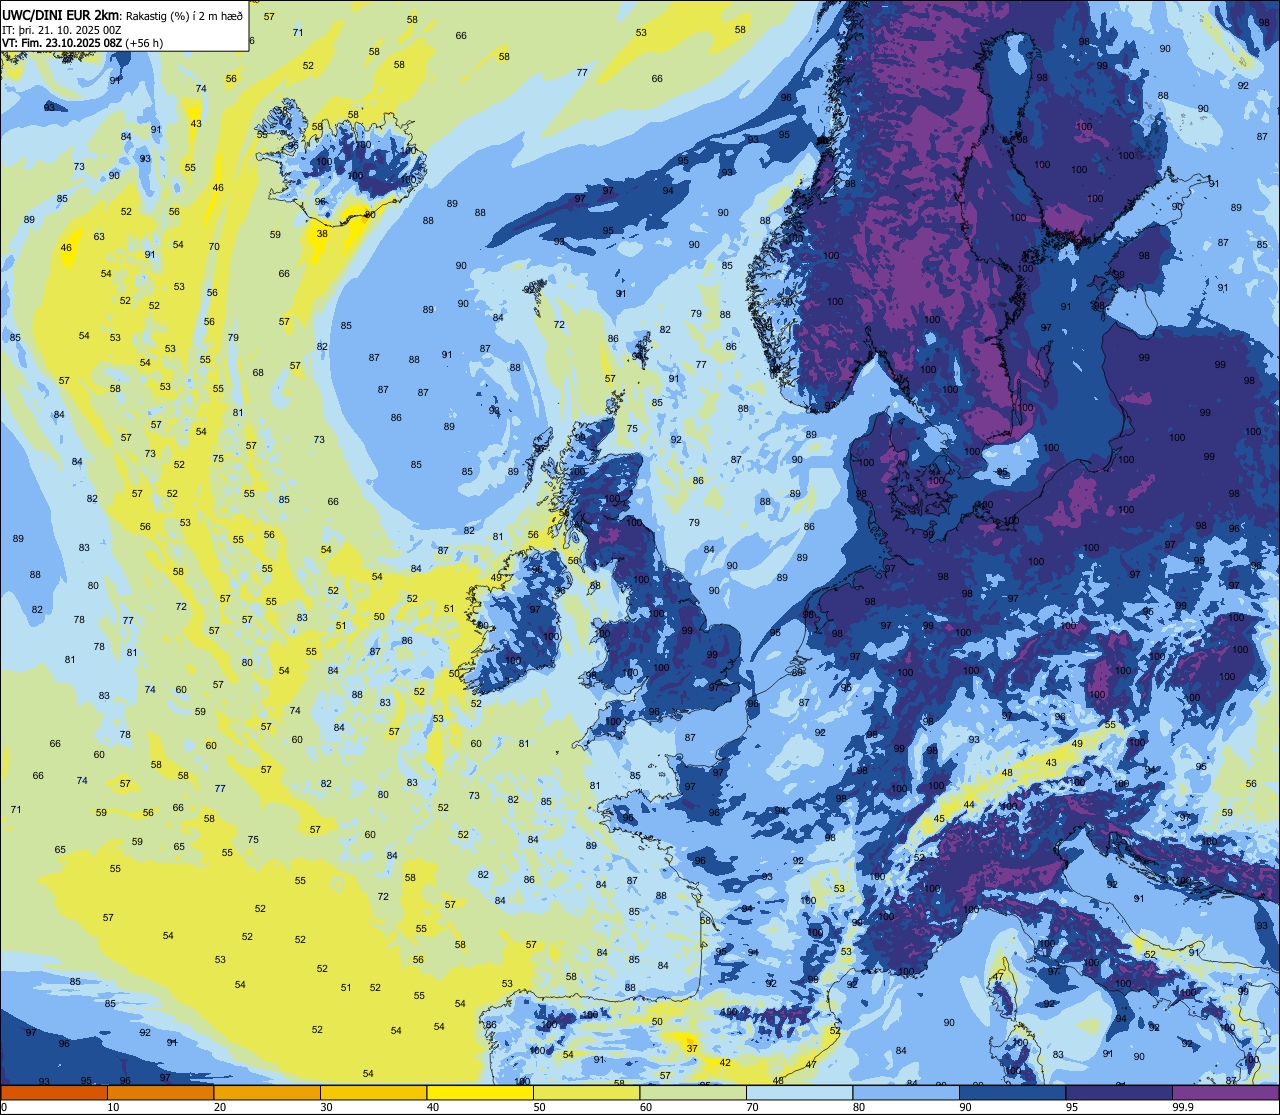The image size is (1280, 1115).
Task: Click the legend tick label "70"
Action: coord(752,1107)
